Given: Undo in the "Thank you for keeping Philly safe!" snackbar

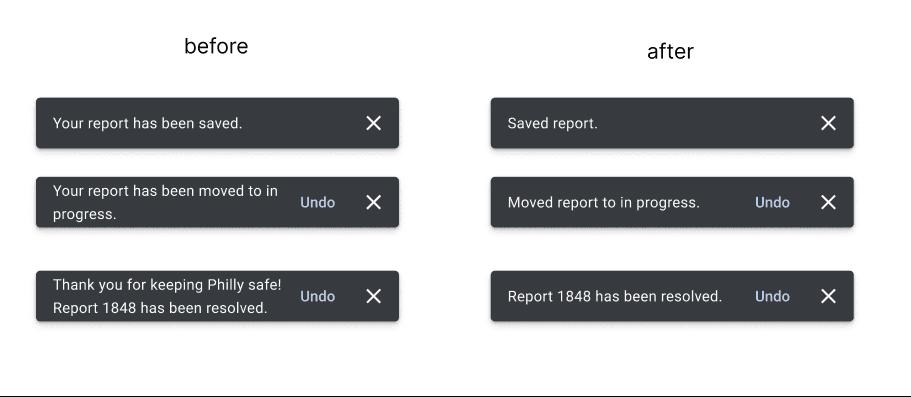Looking at the screenshot, I should pyautogui.click(x=318, y=296).
